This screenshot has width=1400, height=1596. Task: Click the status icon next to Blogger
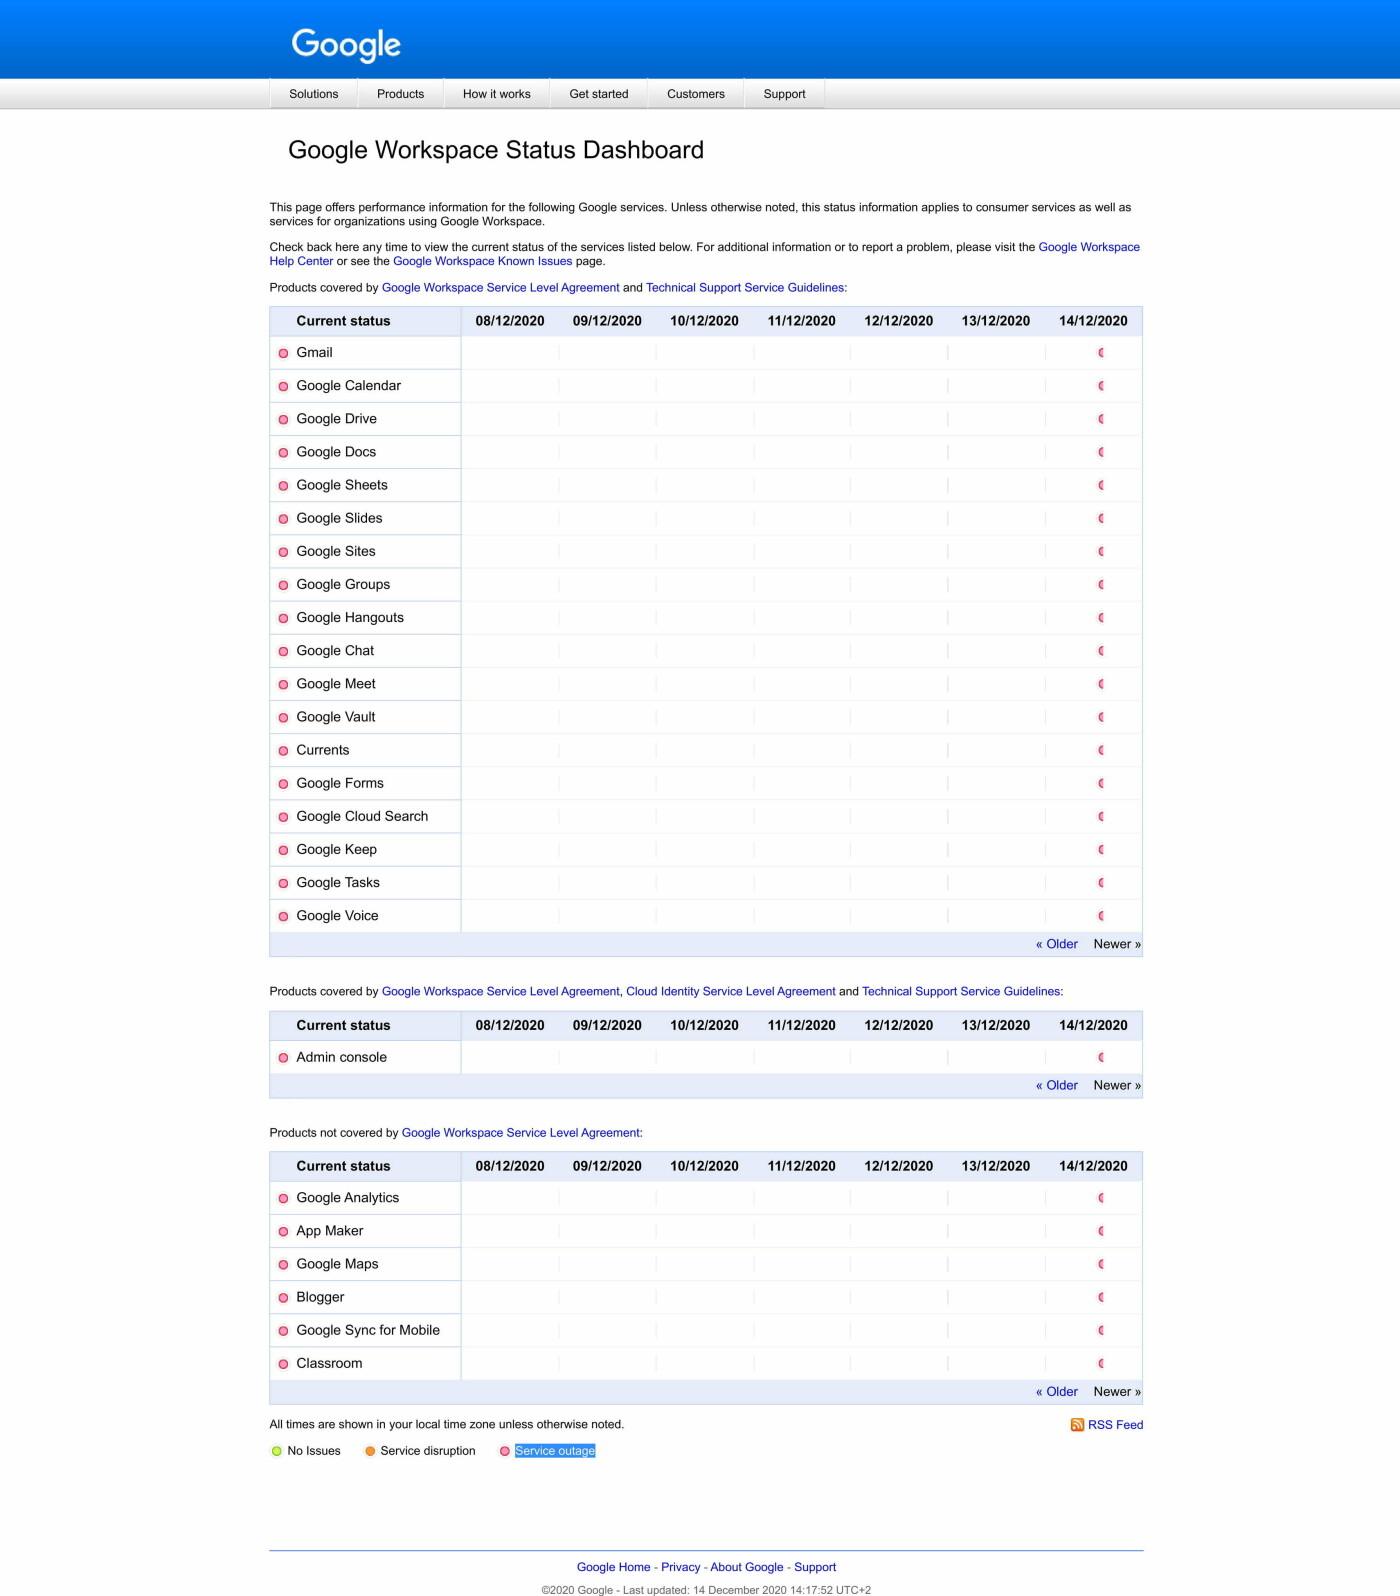(283, 1297)
